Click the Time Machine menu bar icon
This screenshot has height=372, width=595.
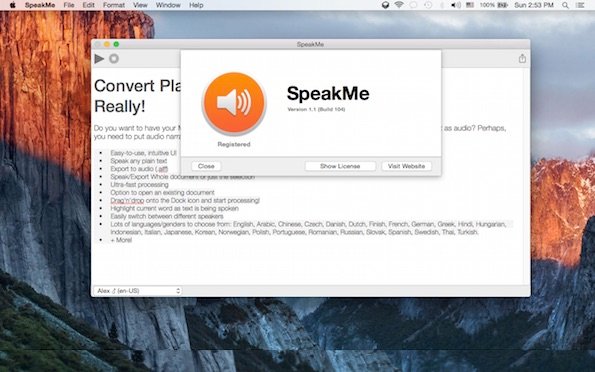click(428, 5)
